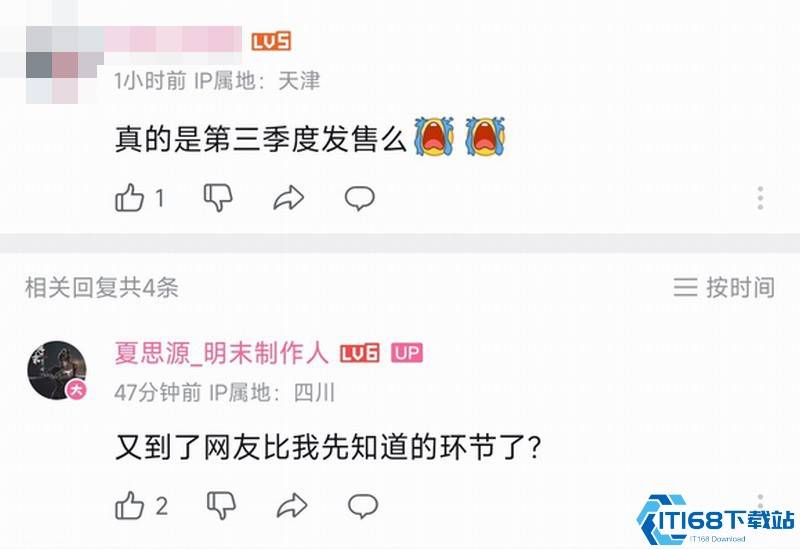The height and width of the screenshot is (549, 800).
Task: Open 夏思源's avatar thumbnail
Action: coord(57,370)
